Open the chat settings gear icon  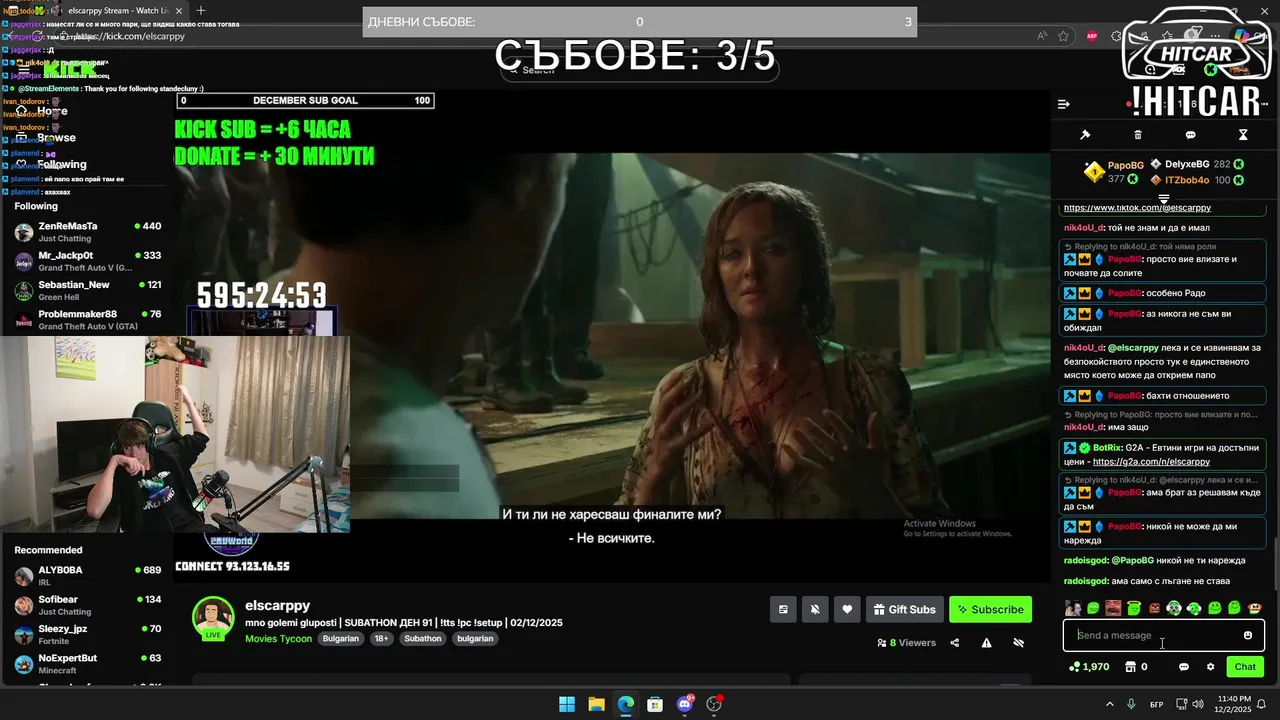coord(1210,667)
